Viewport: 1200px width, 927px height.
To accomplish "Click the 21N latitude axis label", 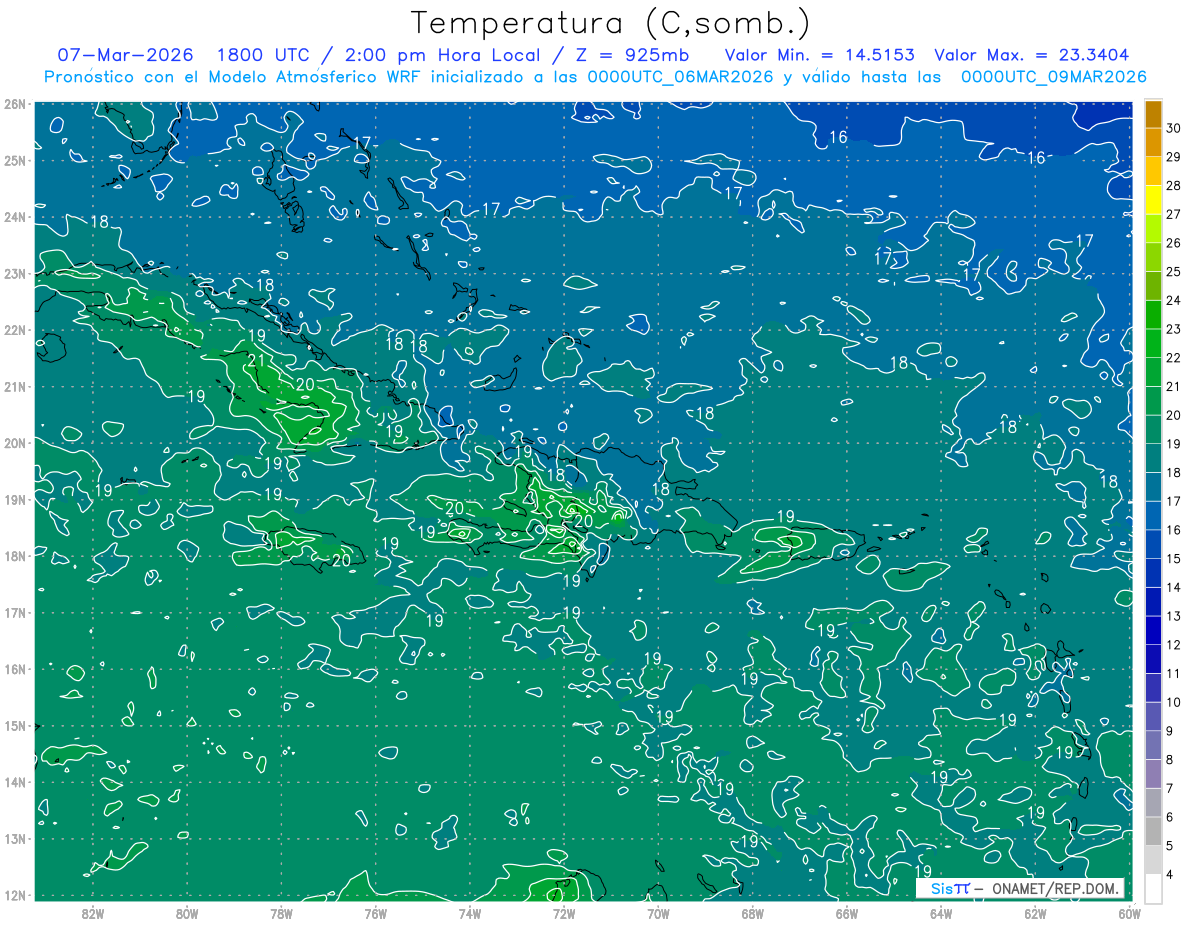I will (x=14, y=387).
